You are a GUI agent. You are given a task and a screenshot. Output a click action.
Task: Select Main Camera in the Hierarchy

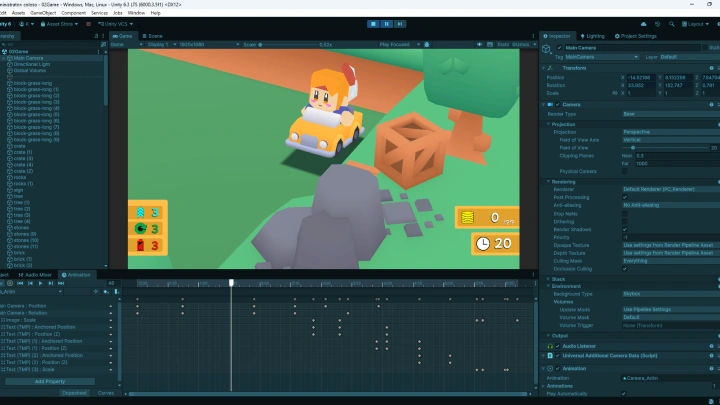[x=28, y=58]
